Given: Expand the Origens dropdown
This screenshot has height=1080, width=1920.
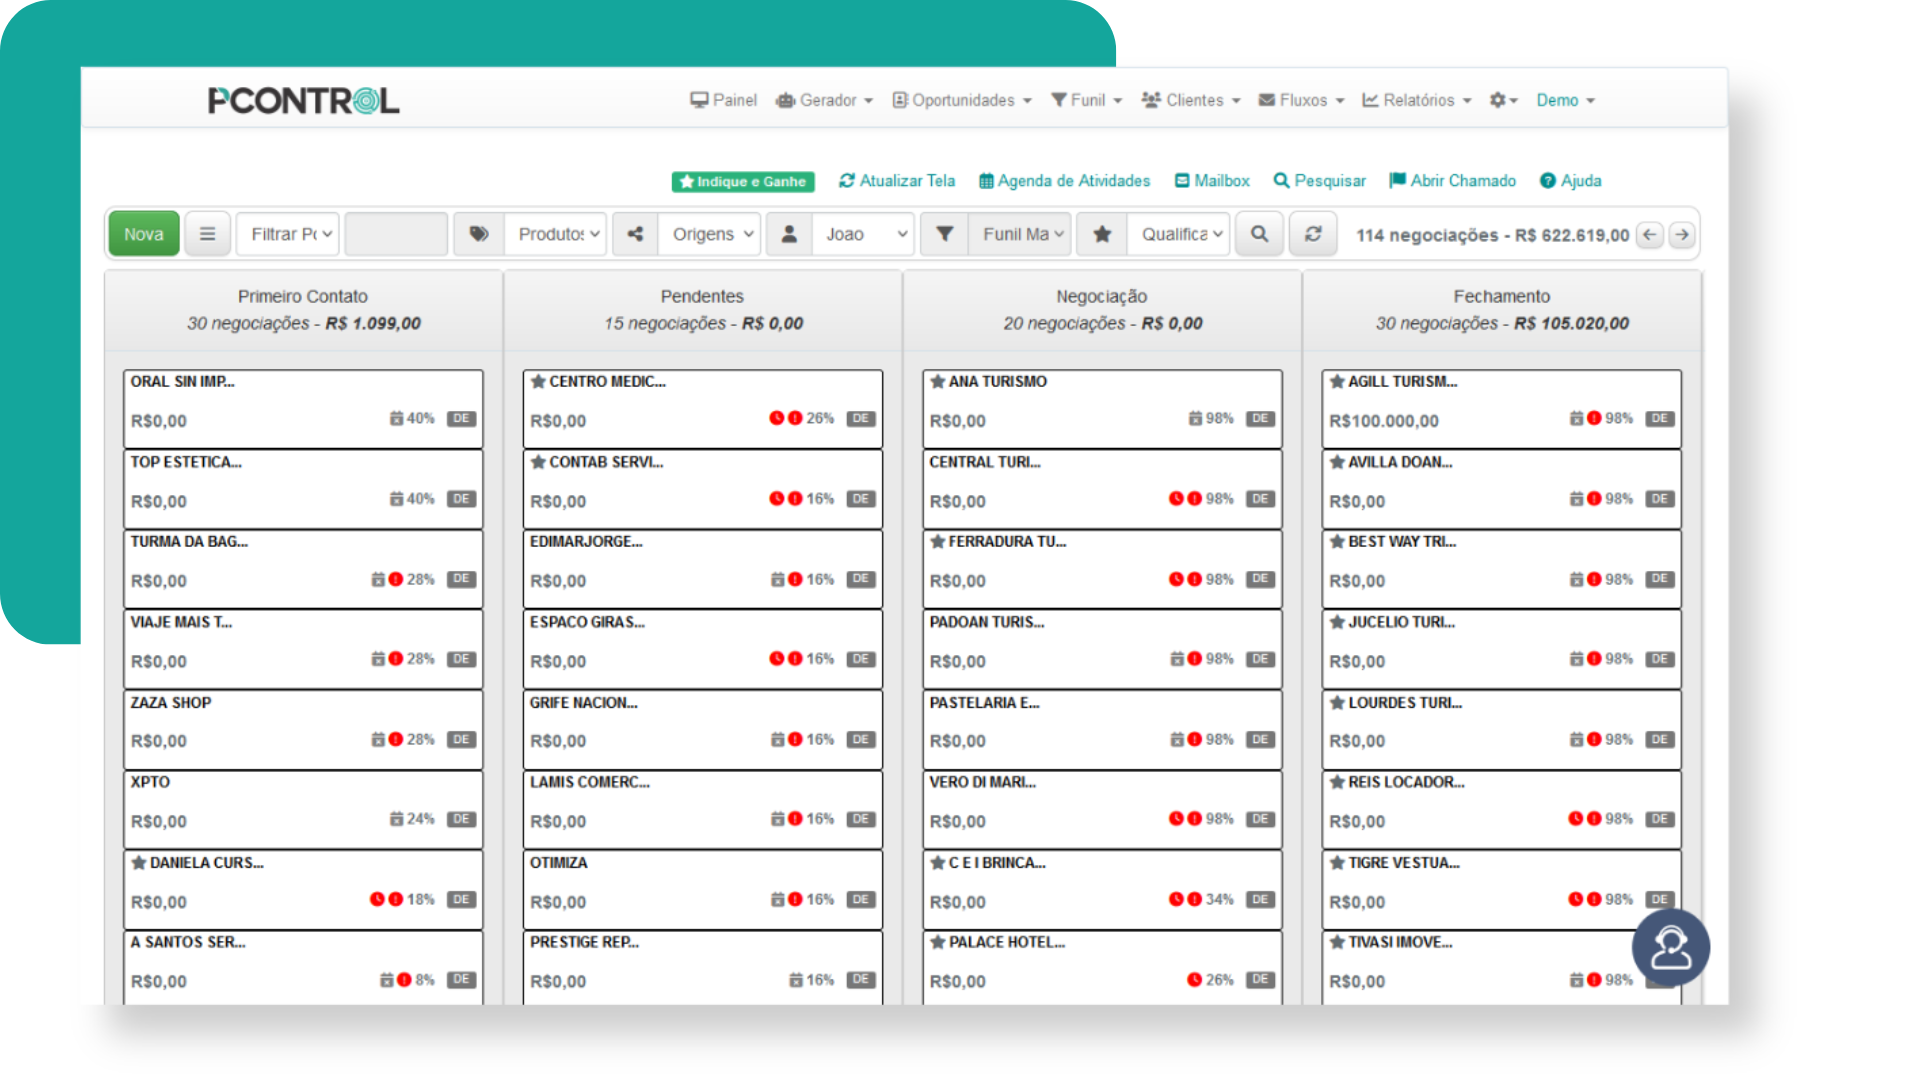Looking at the screenshot, I should pos(709,233).
